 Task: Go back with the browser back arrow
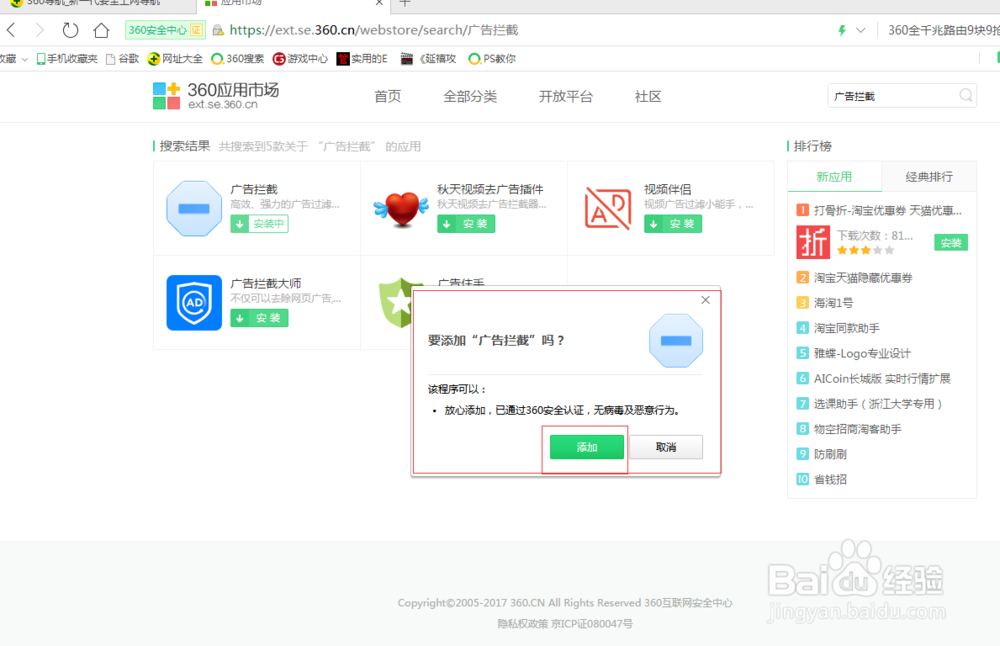coord(11,29)
